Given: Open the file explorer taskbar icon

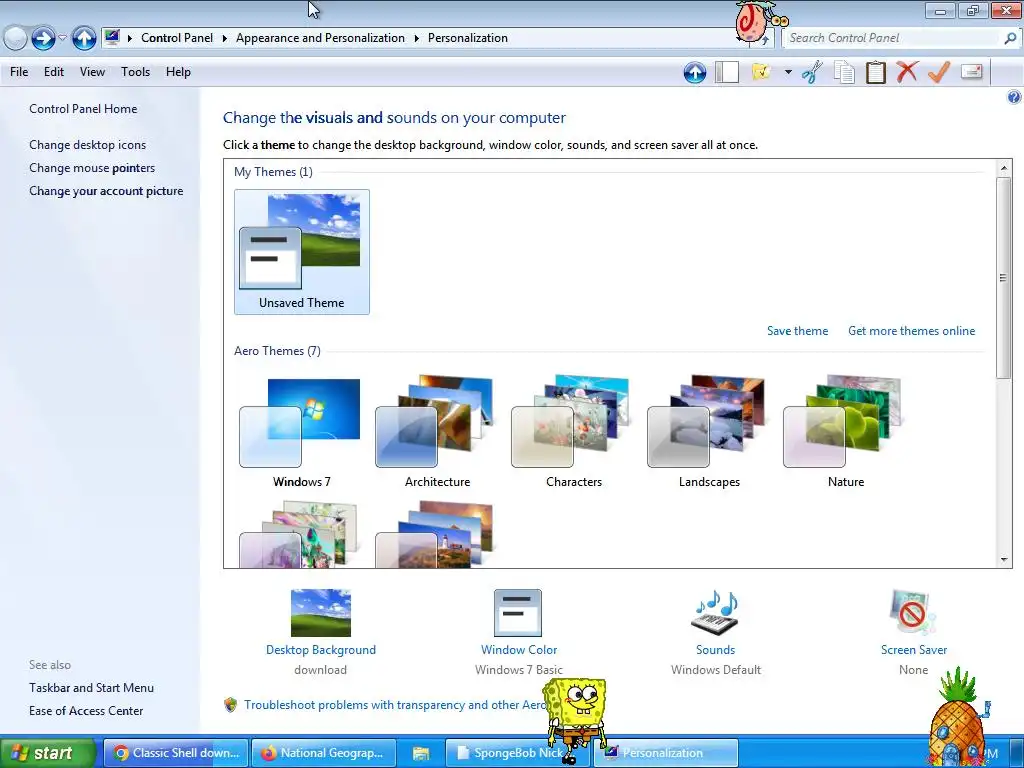Looking at the screenshot, I should (x=421, y=753).
